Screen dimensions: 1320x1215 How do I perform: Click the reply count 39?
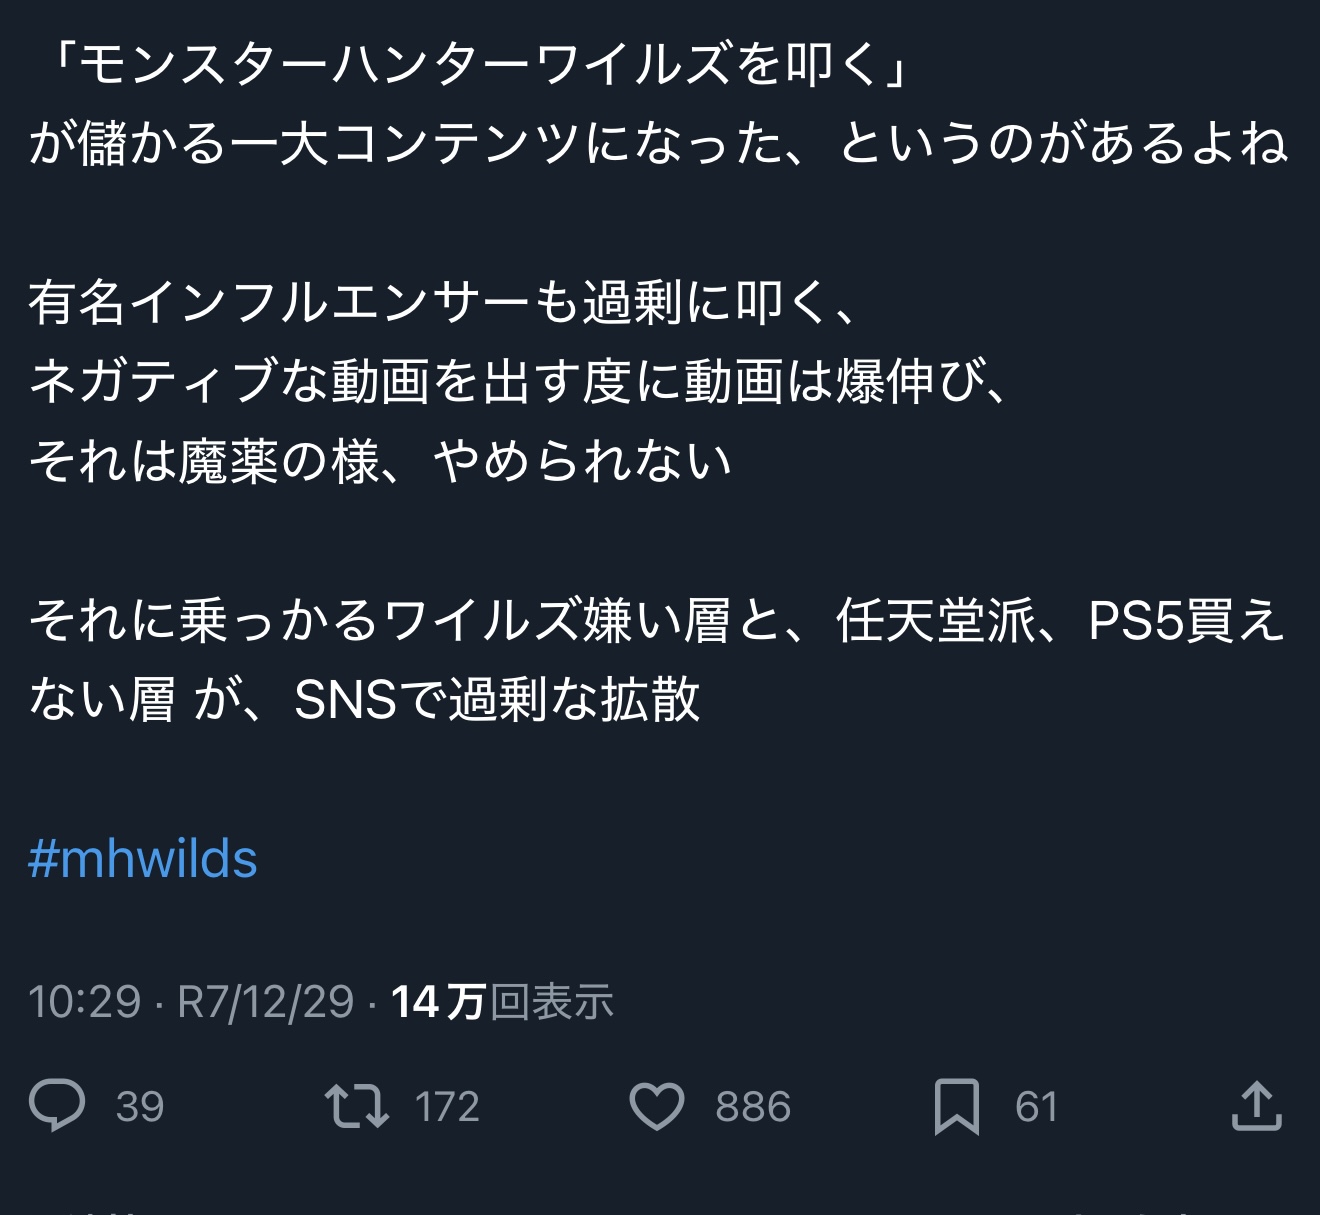(140, 1107)
